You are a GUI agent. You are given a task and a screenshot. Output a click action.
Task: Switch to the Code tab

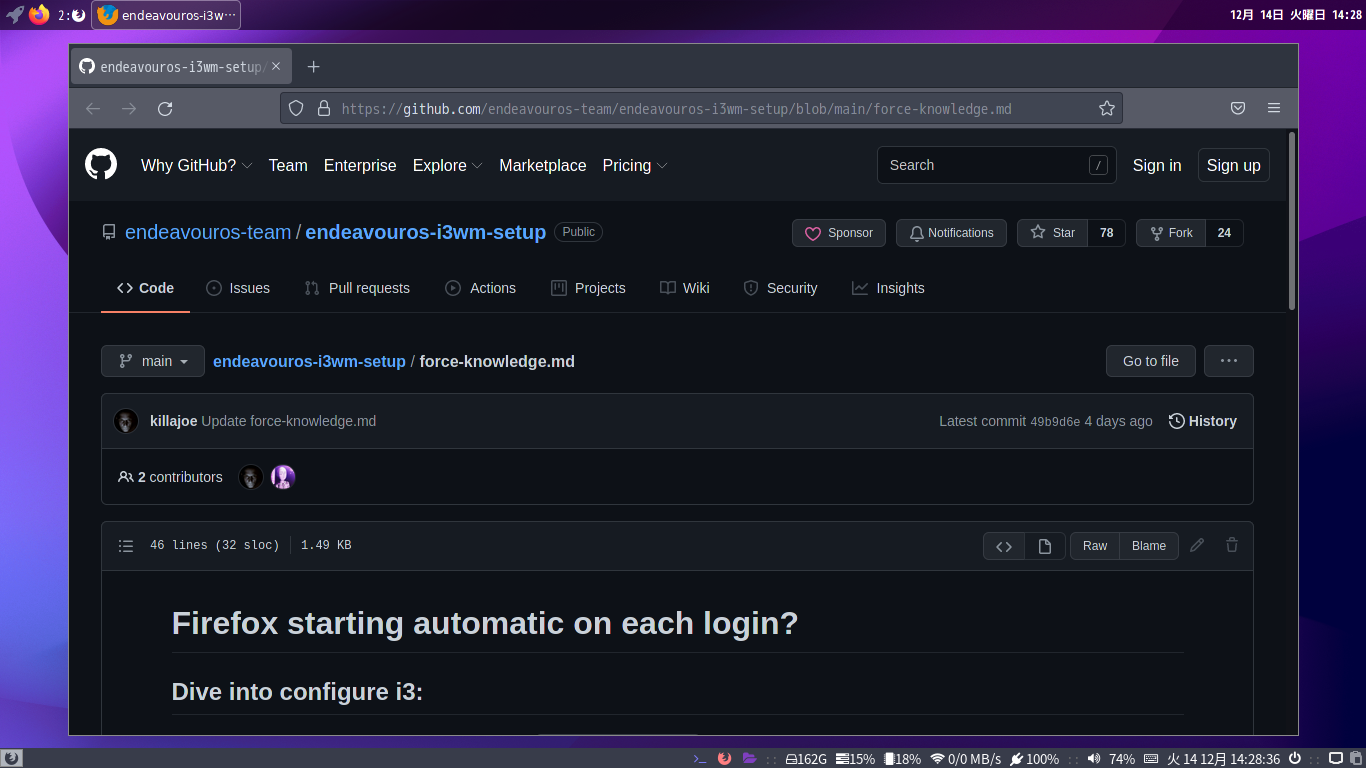[145, 288]
